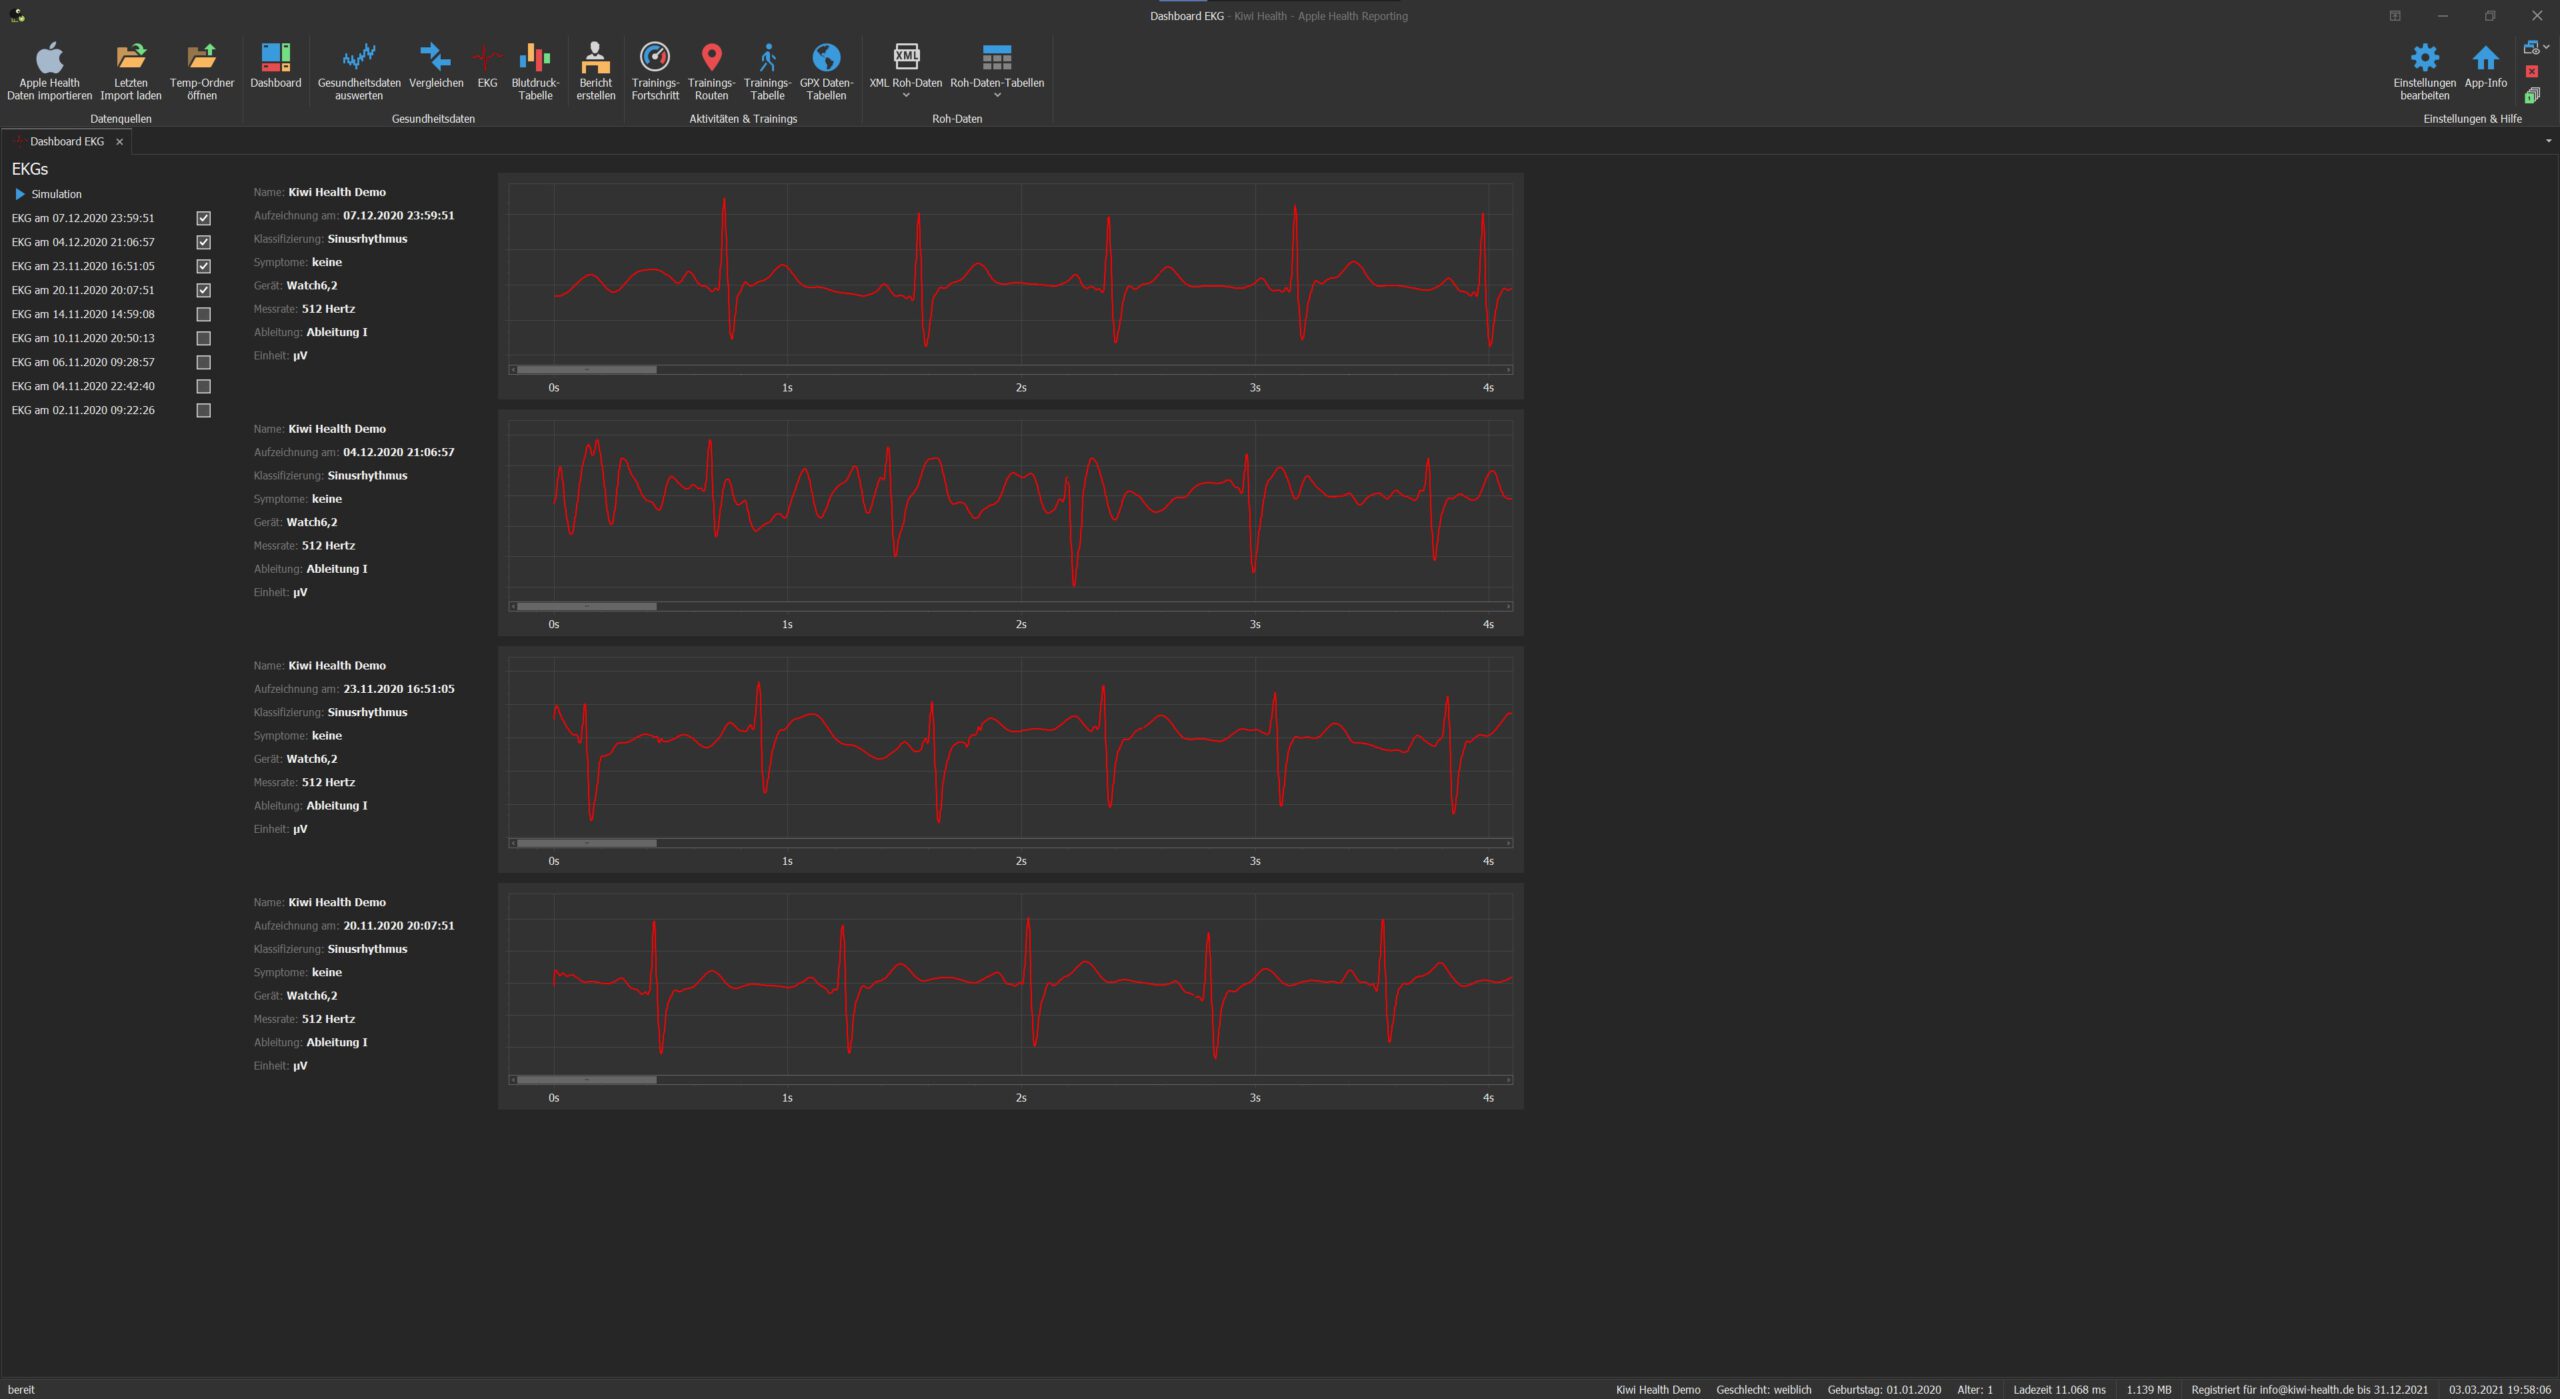Click the Gesundheitsdaten auswerten icon
2560x1399 pixels.
point(359,58)
